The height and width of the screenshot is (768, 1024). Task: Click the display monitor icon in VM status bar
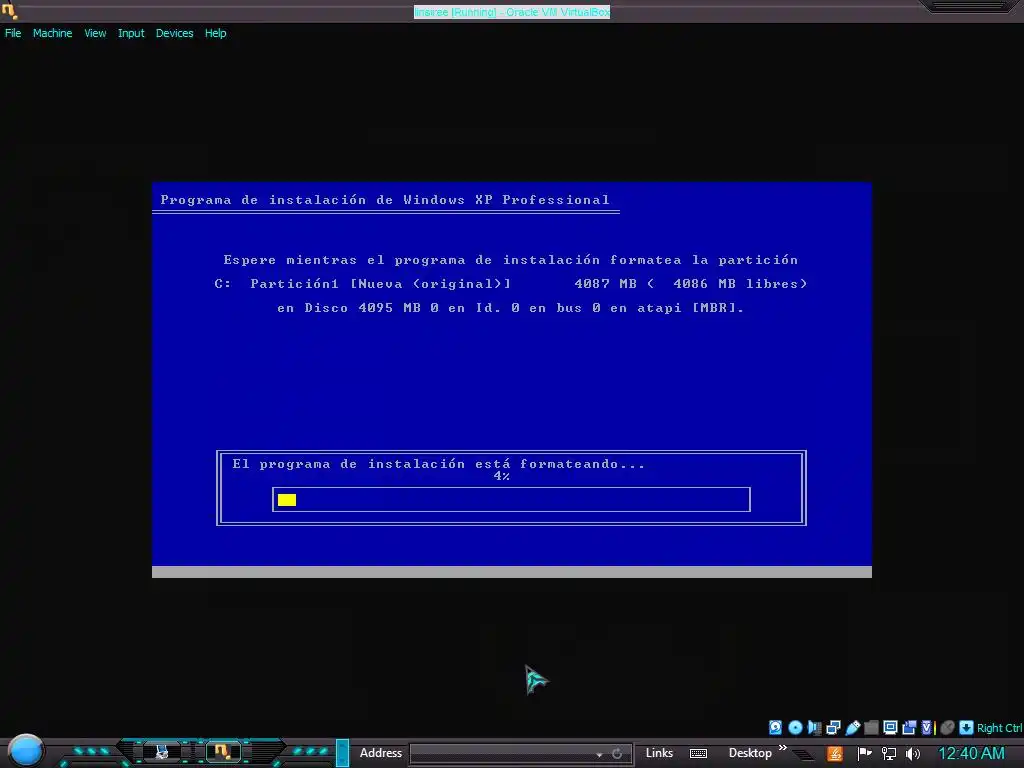[890, 728]
